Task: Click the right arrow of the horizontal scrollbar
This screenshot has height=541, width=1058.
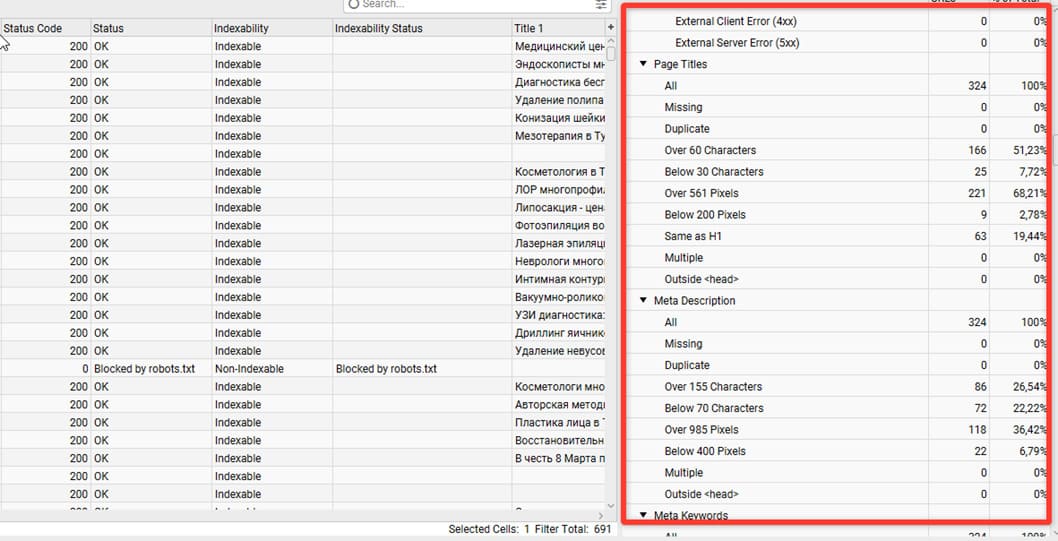Action: [601, 515]
